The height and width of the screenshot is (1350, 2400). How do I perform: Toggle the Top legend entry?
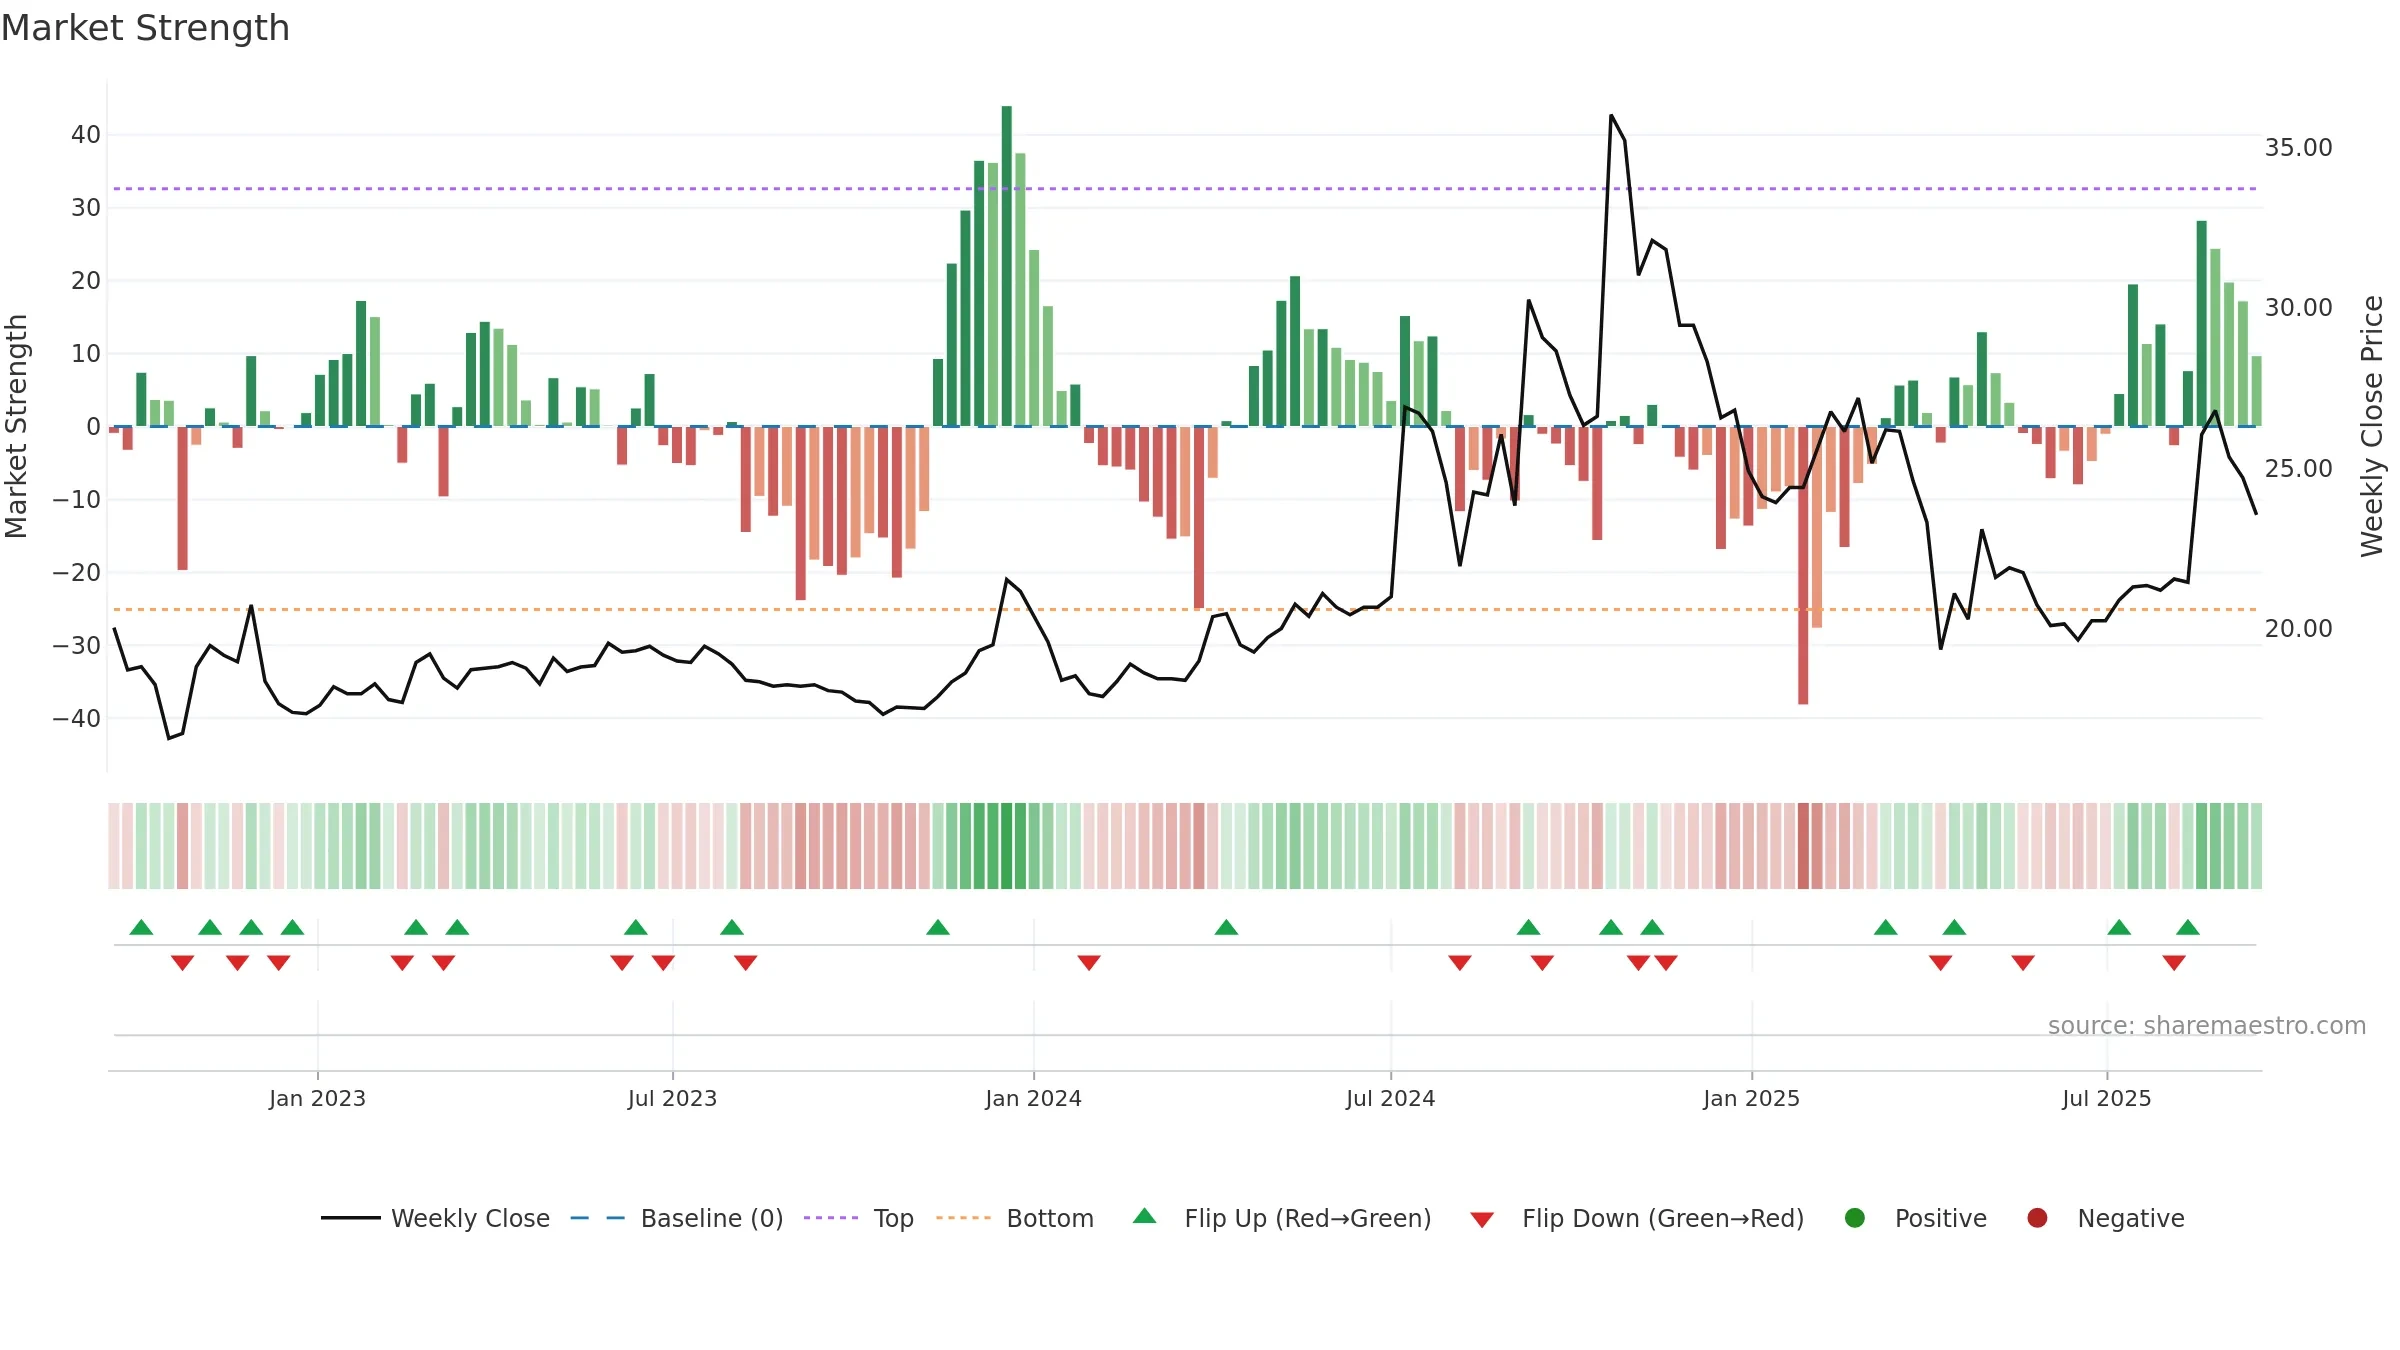pyautogui.click(x=859, y=1218)
